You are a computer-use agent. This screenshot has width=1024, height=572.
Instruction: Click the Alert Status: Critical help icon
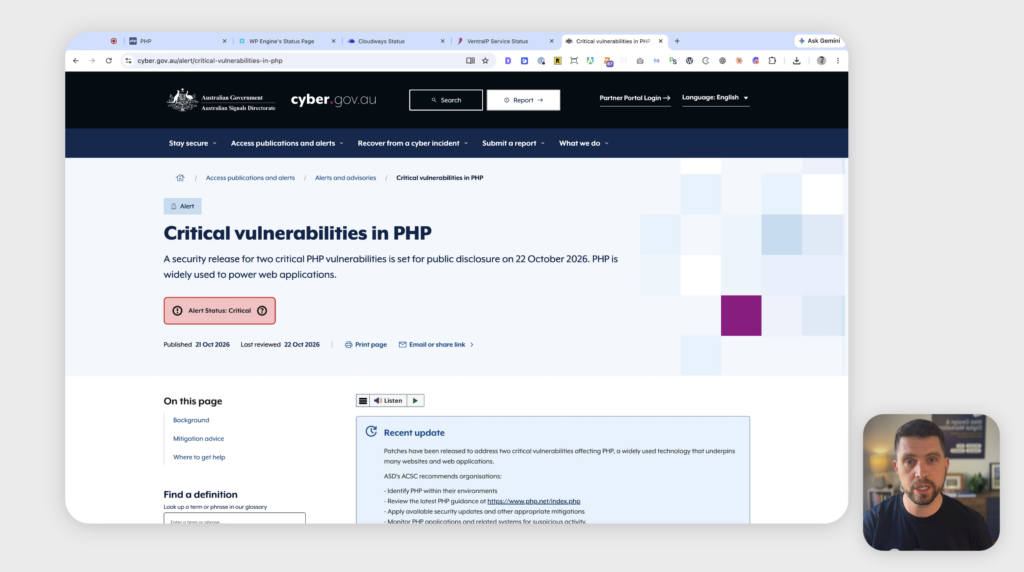[262, 311]
